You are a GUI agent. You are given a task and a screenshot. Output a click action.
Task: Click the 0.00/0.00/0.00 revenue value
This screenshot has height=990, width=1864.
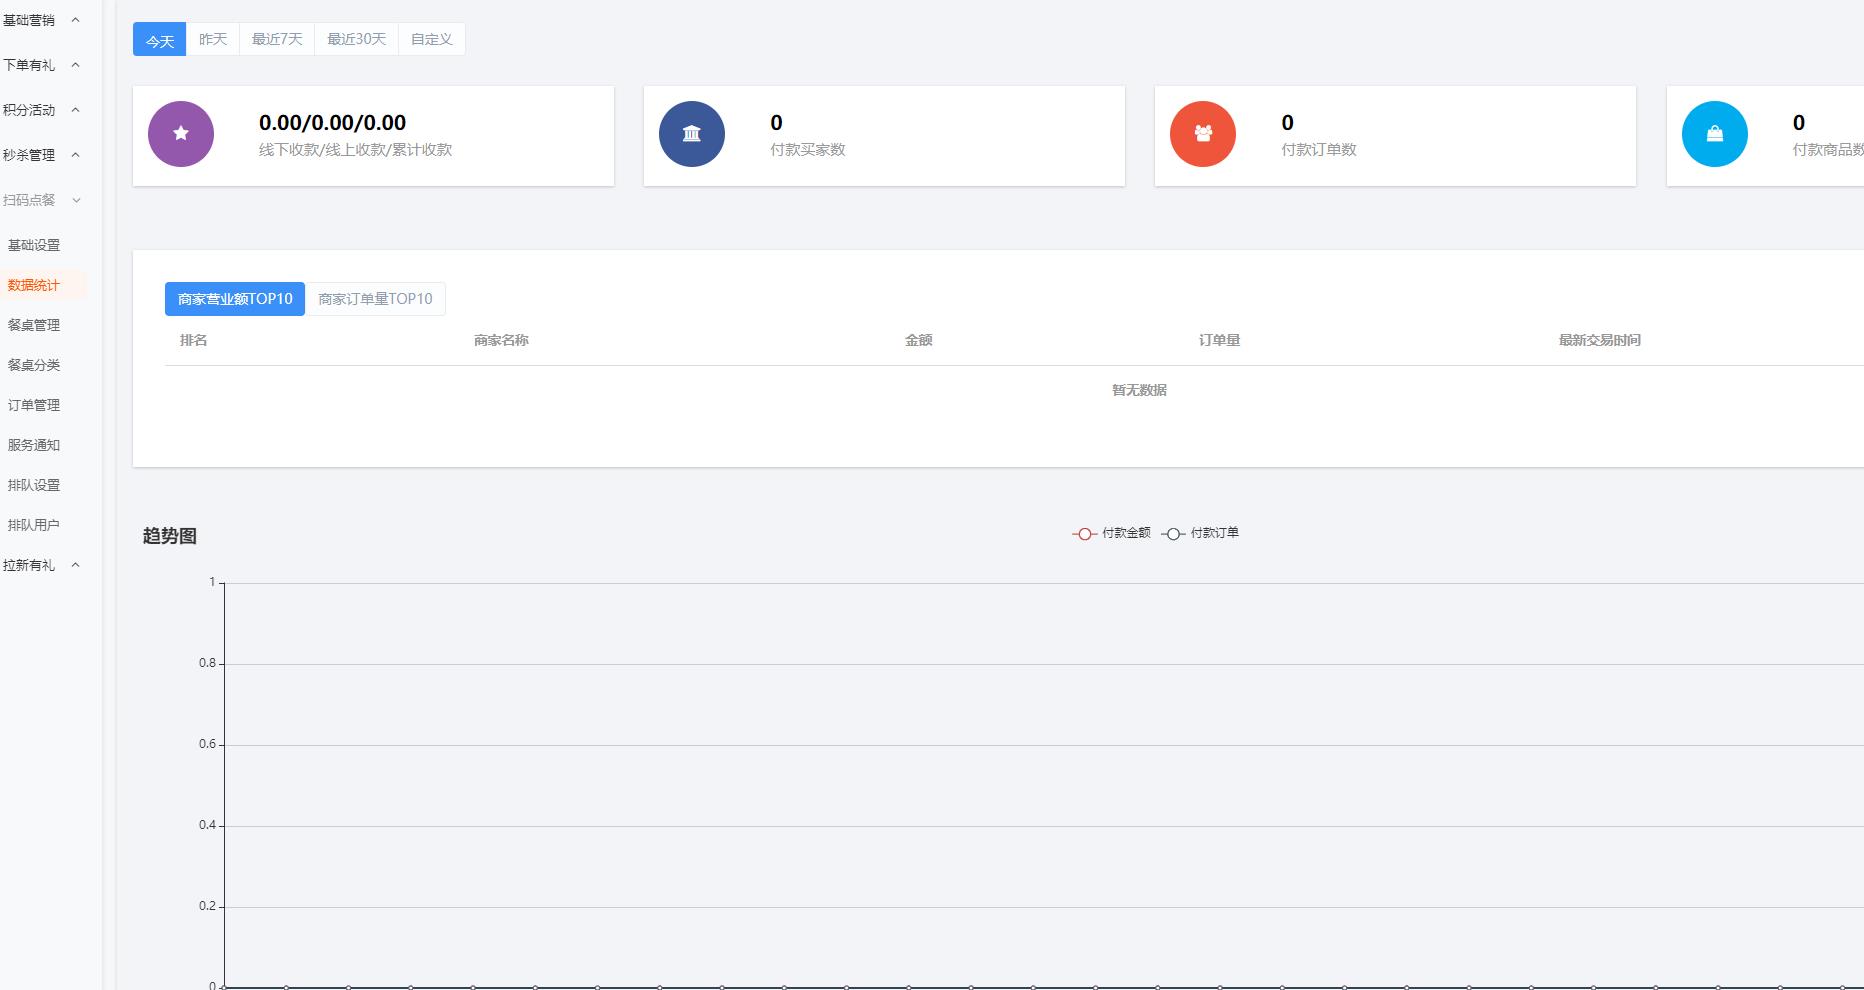332,123
